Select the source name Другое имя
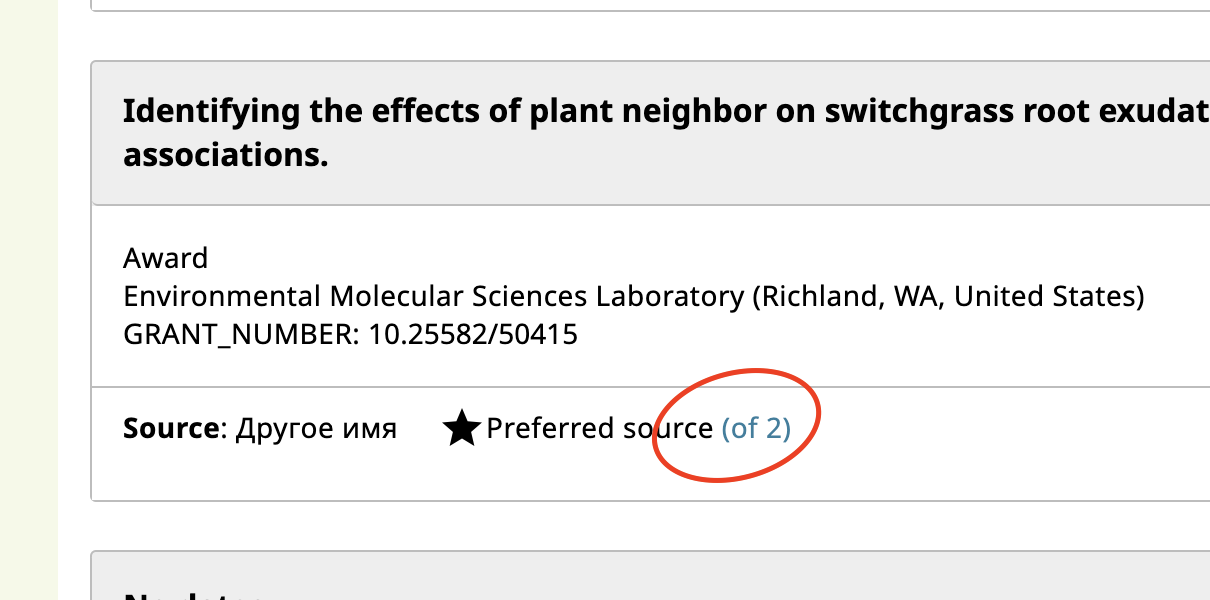1210x600 pixels. coord(316,428)
